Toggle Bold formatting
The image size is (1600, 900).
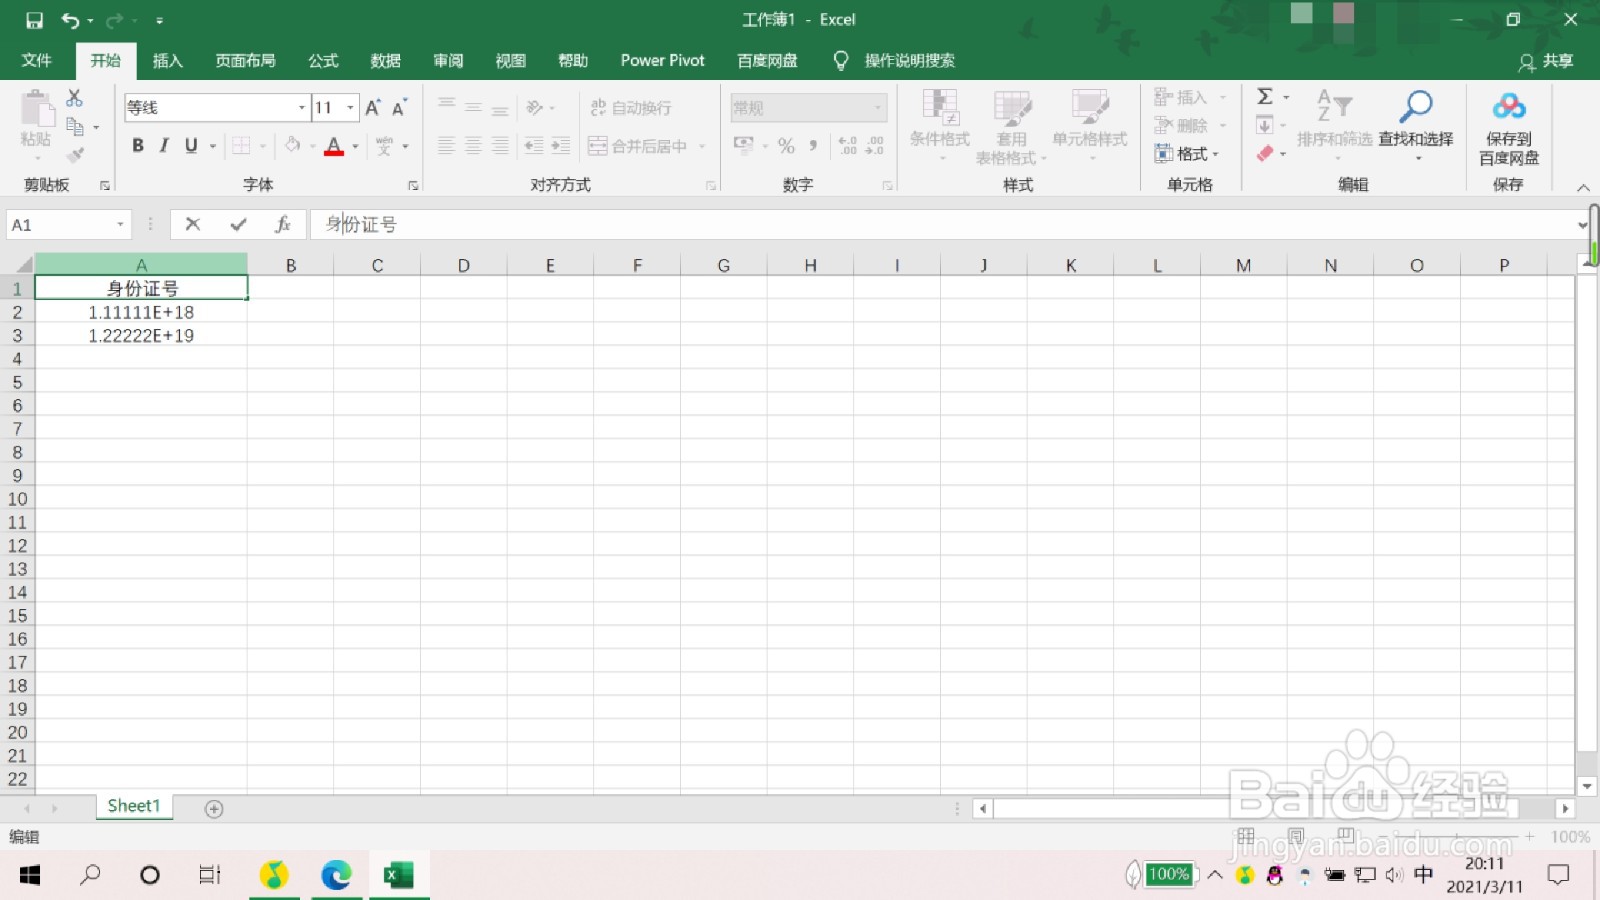[x=138, y=146]
